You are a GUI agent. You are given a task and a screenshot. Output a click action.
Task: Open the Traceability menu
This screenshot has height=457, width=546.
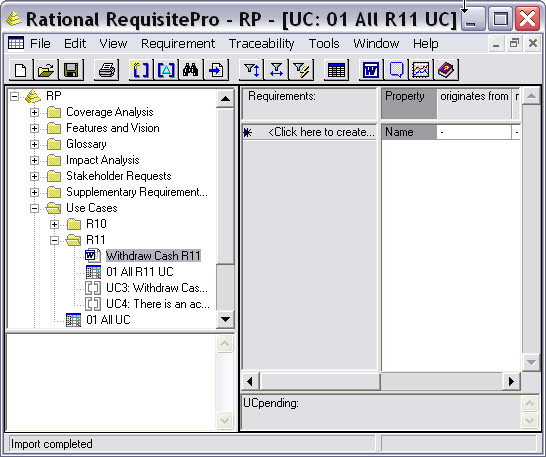pyautogui.click(x=262, y=44)
